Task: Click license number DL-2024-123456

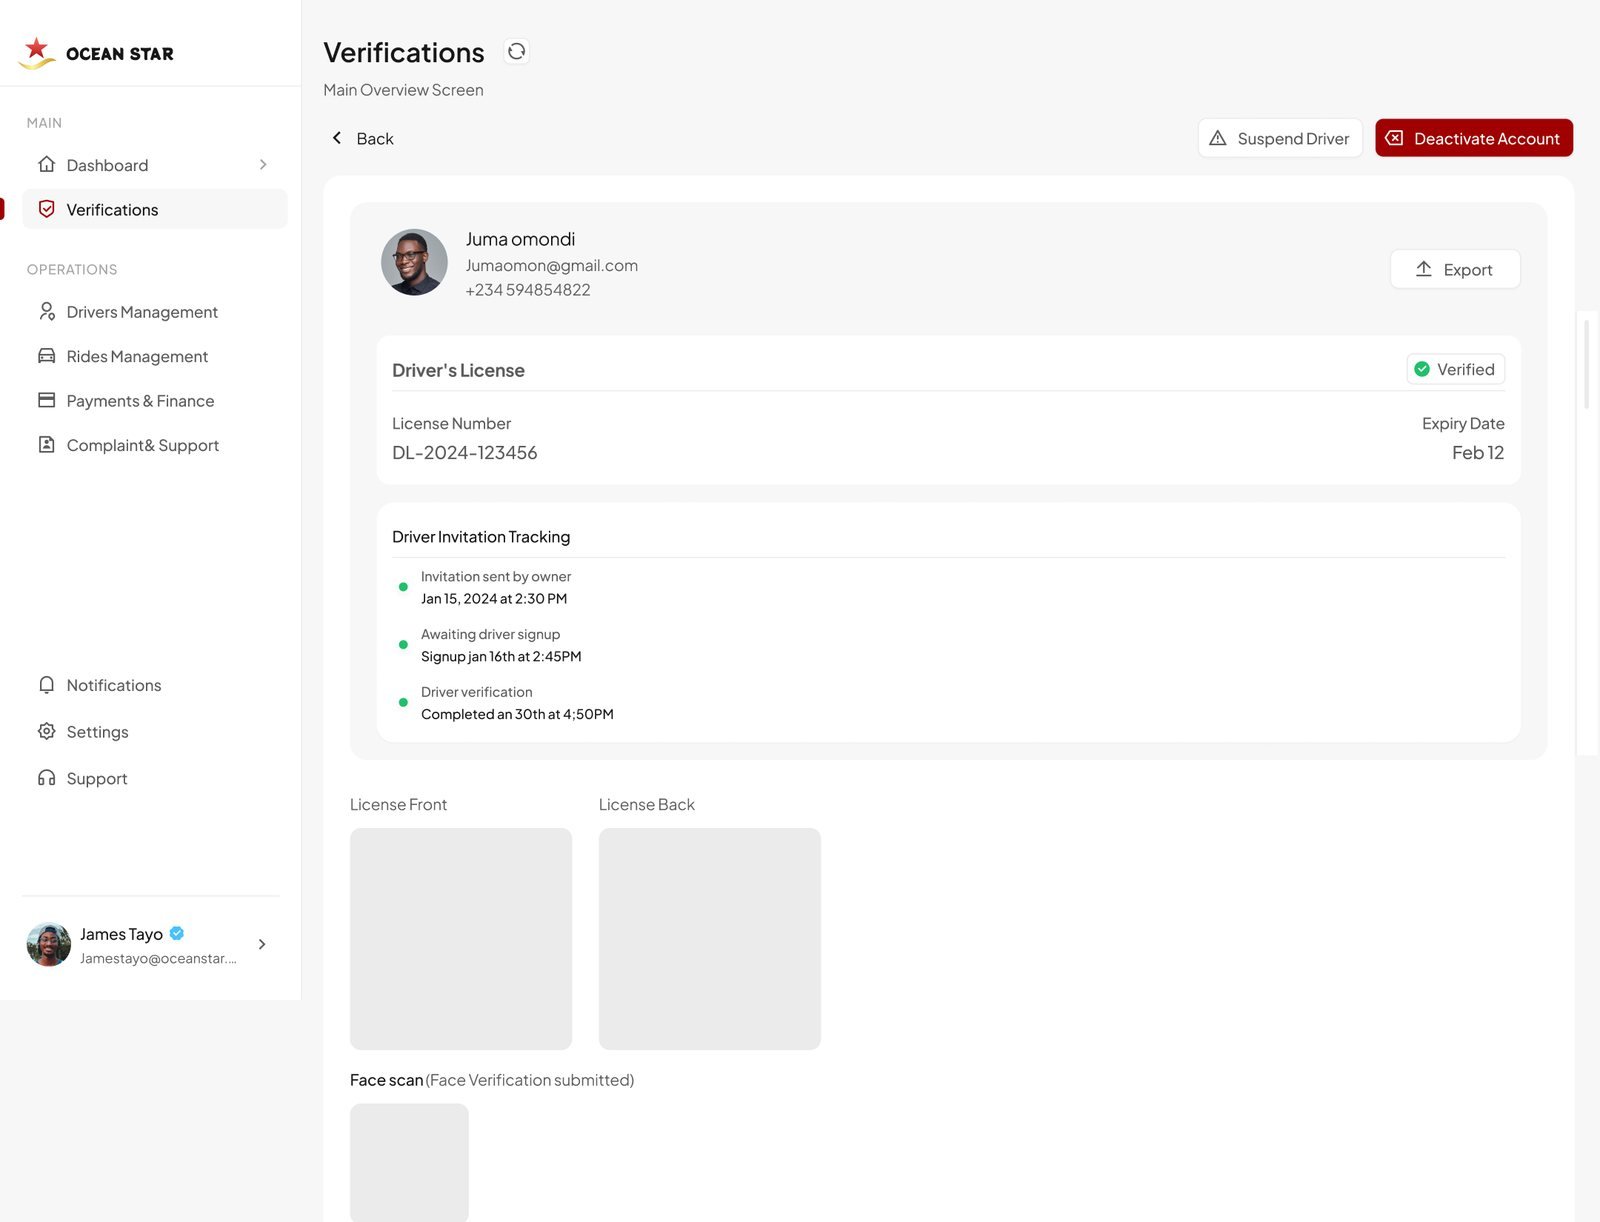Action: coord(465,453)
